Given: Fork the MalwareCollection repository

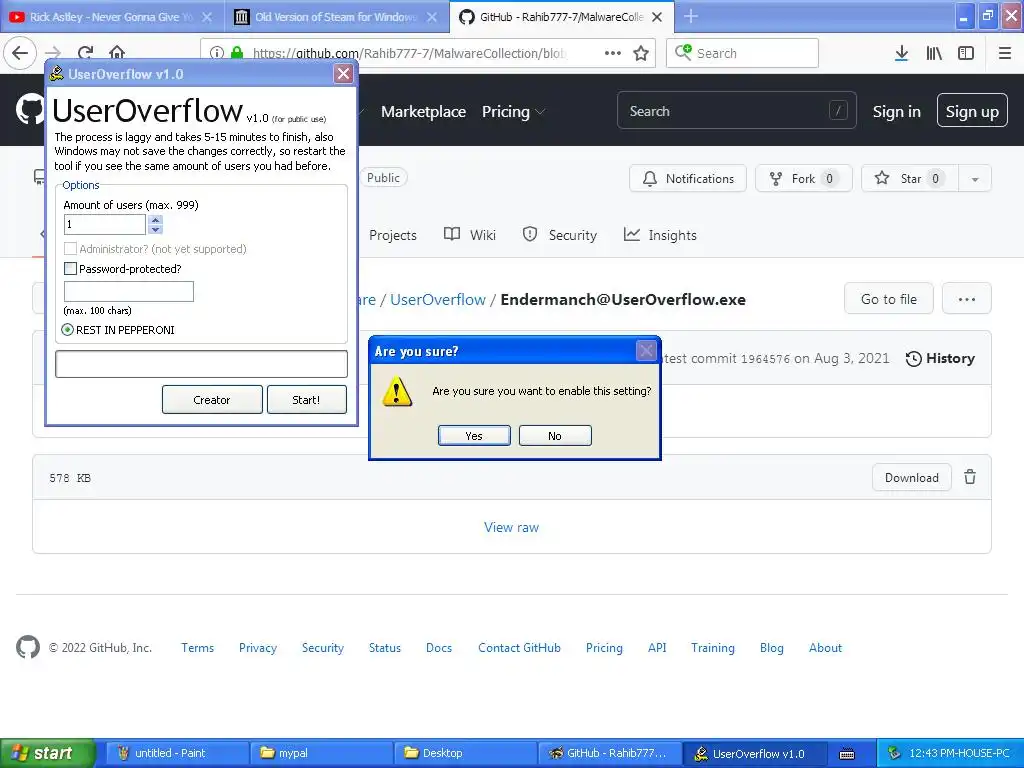Looking at the screenshot, I should pos(803,179).
